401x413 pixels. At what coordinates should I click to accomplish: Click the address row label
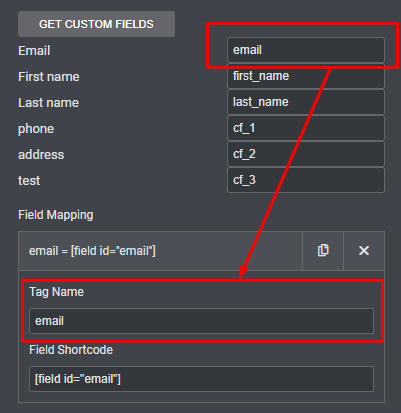point(41,155)
